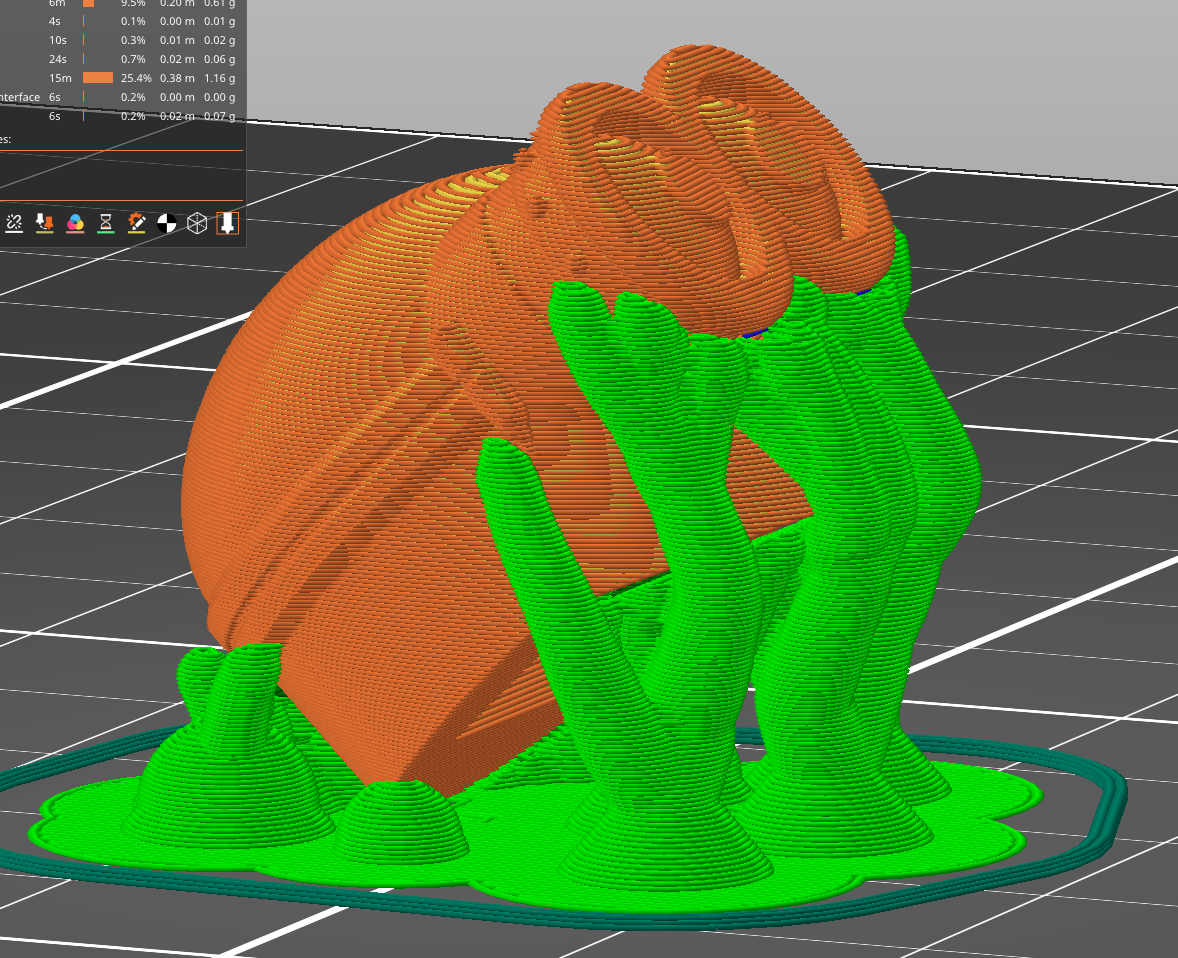Click the orange 25.4% usage bar
Viewport: 1178px width, 958px height.
coord(97,78)
